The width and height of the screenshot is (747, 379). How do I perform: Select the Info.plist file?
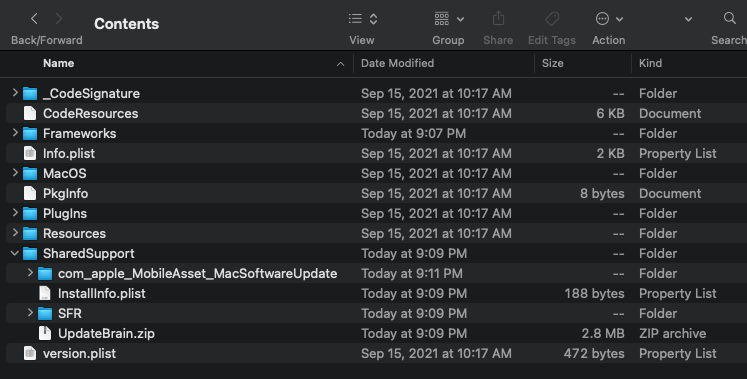tap(69, 153)
